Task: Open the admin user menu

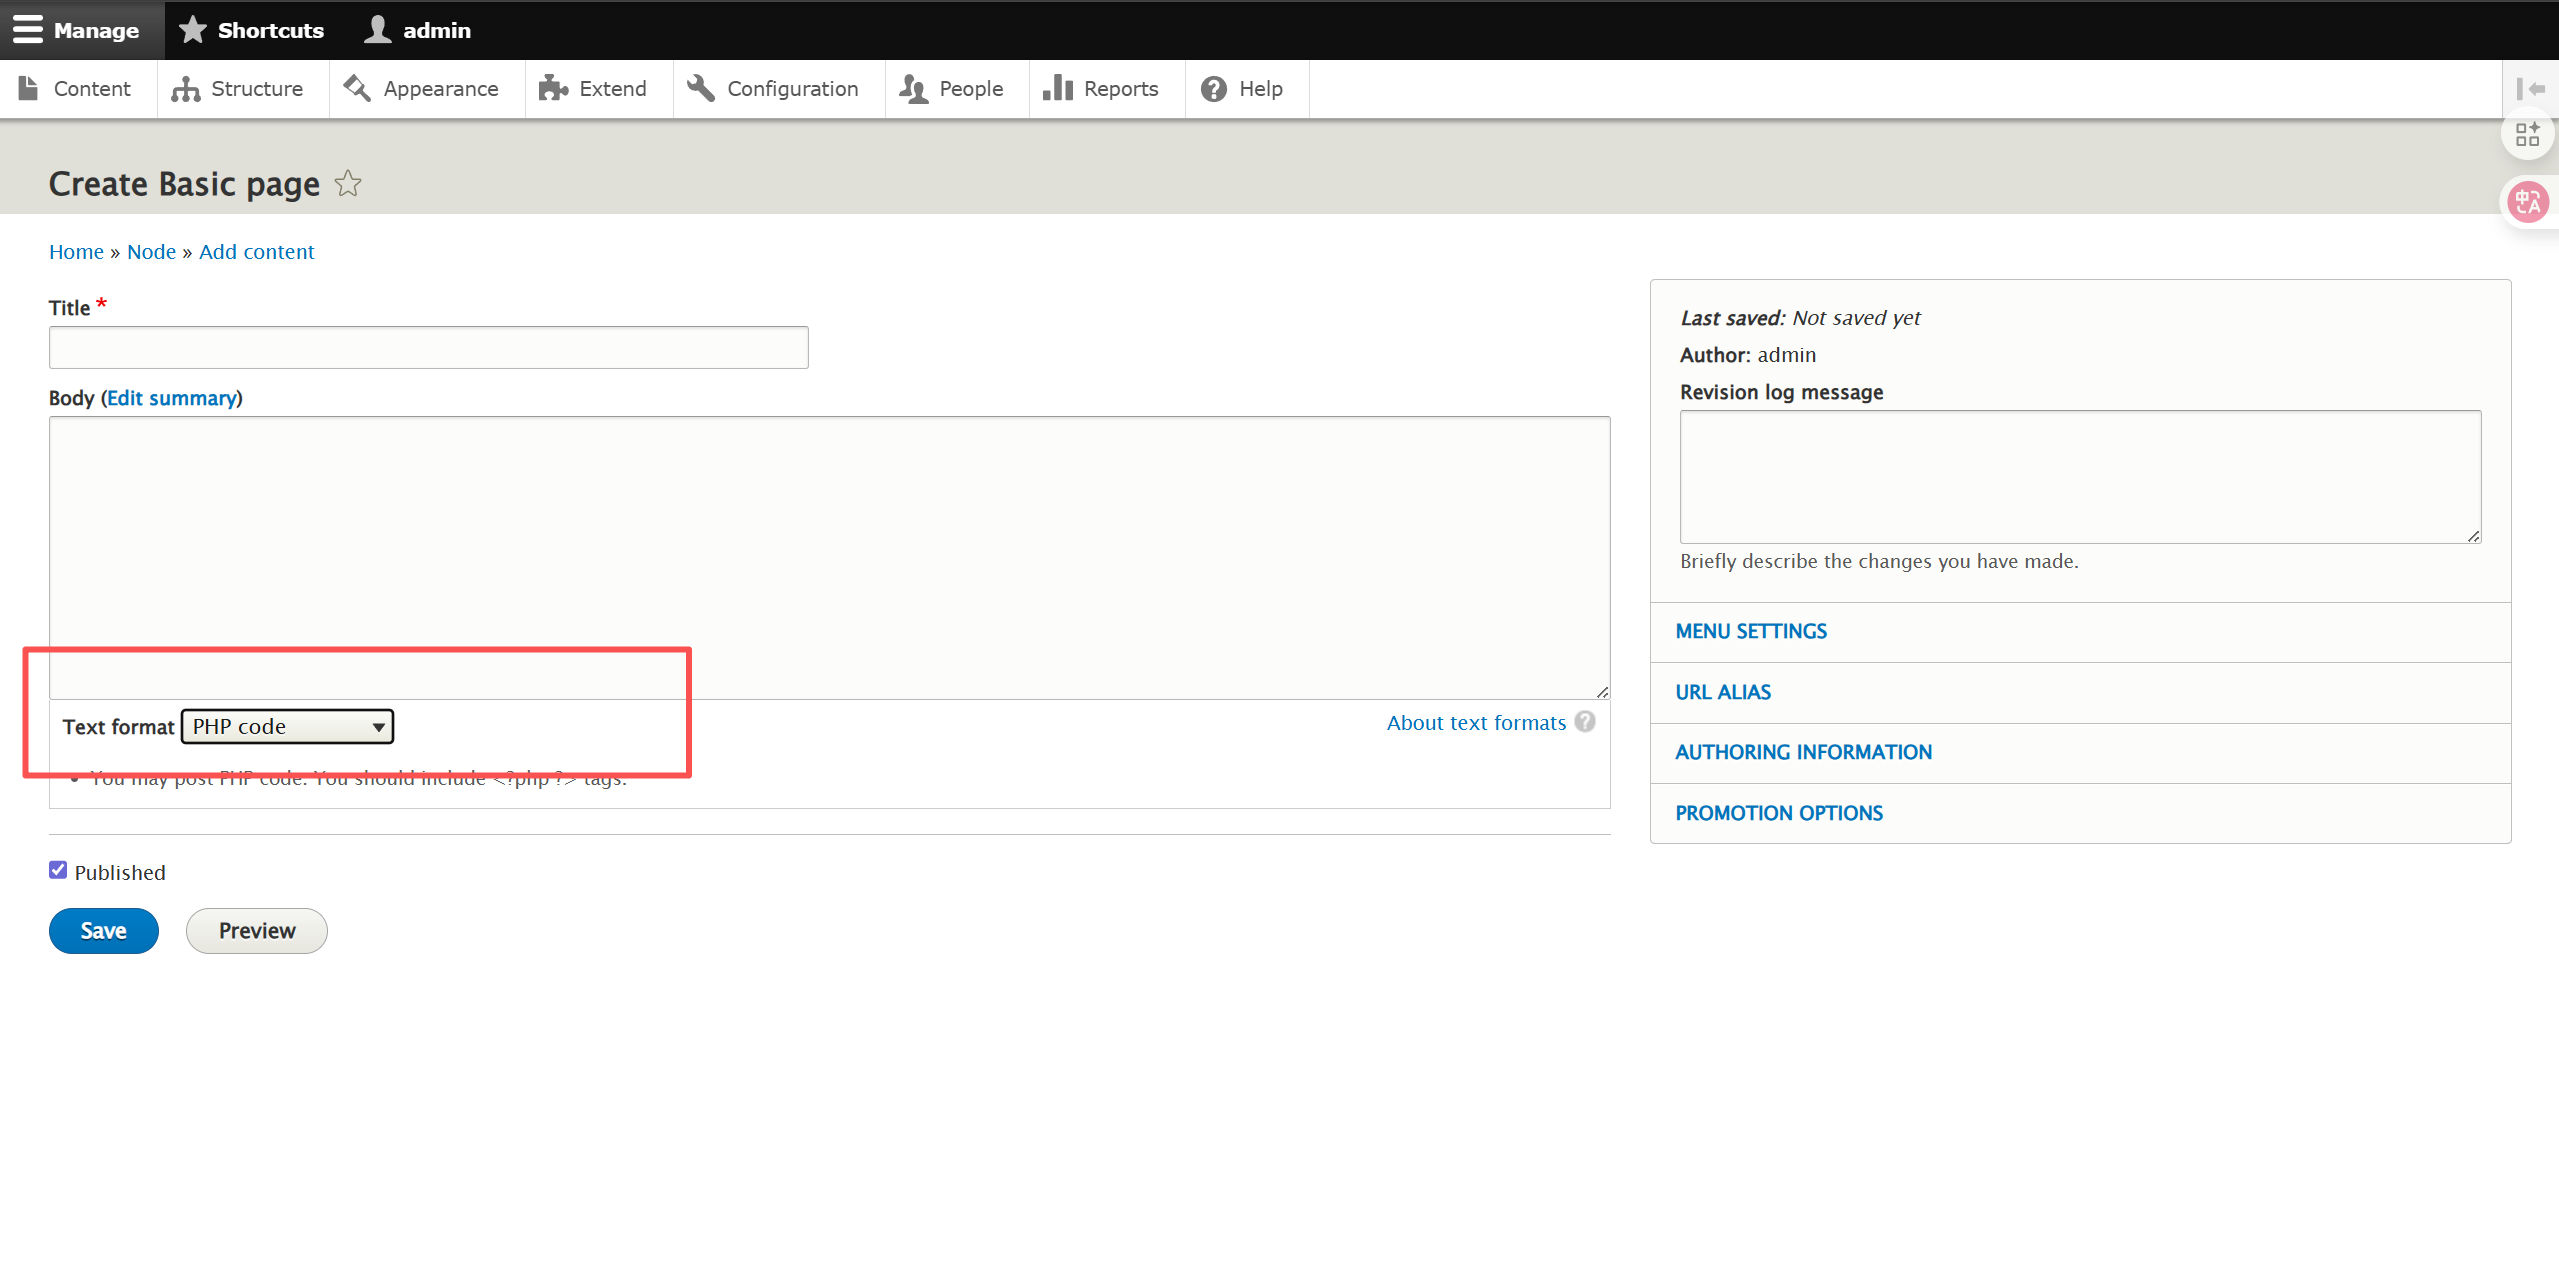Action: point(418,30)
